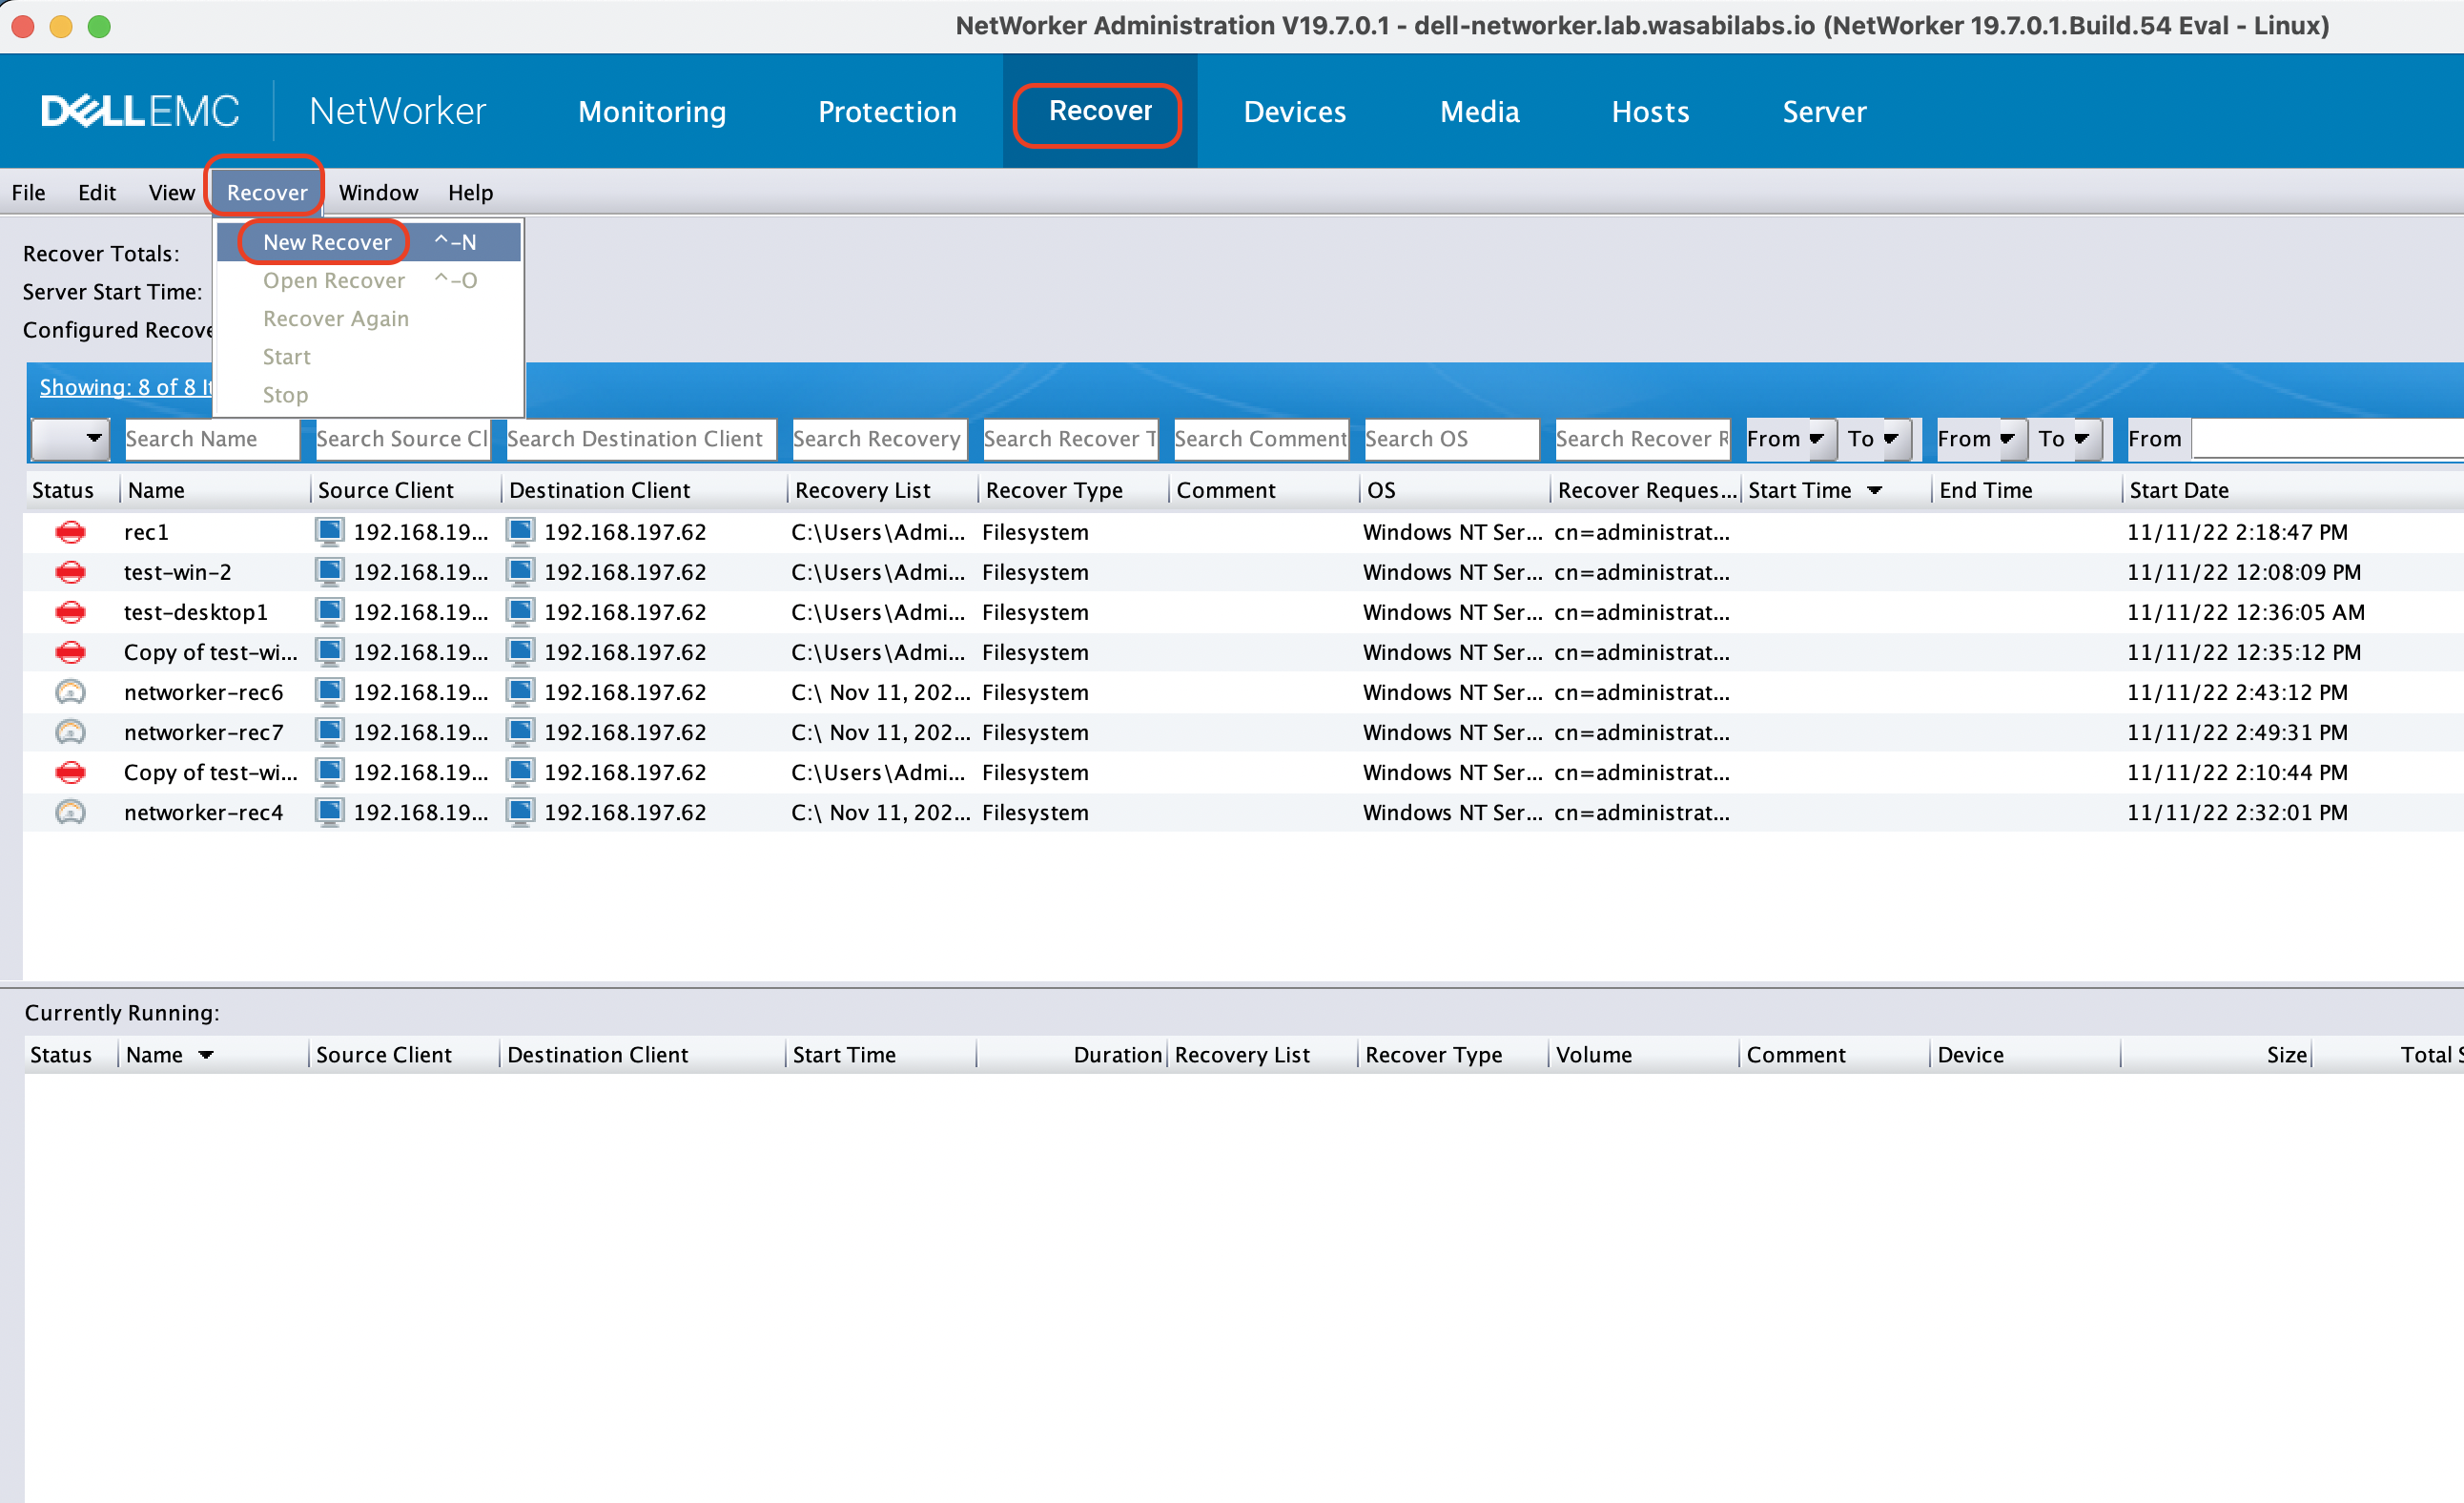
Task: Open the Hosts tab
Action: (x=1650, y=112)
